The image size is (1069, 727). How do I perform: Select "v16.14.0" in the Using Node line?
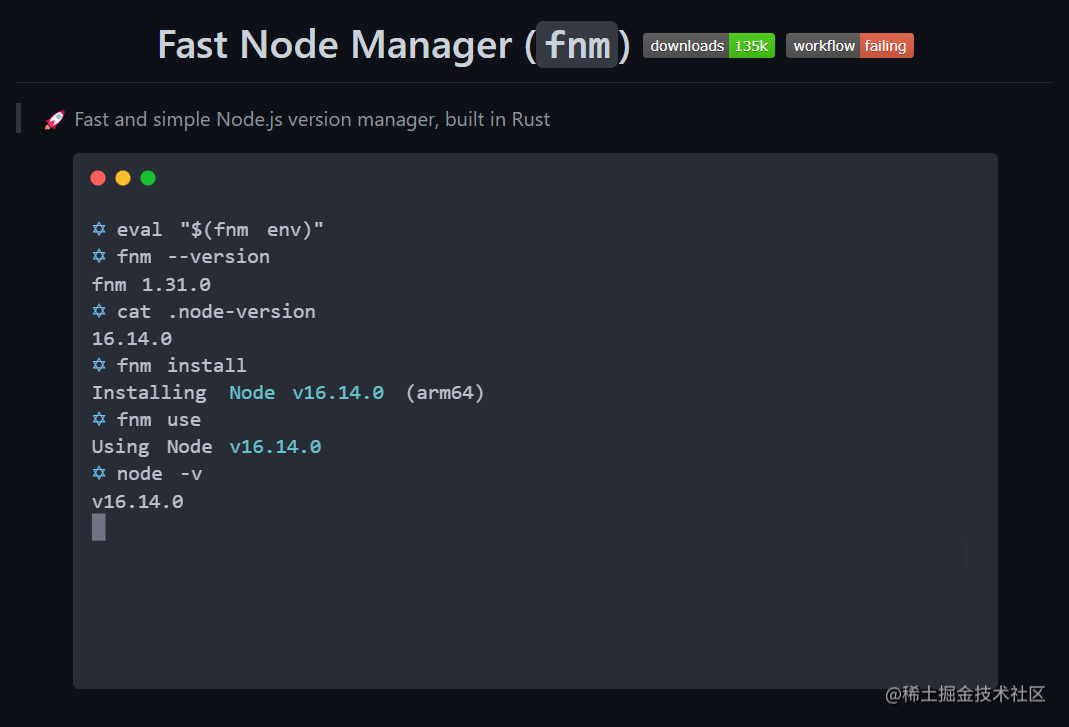point(275,446)
